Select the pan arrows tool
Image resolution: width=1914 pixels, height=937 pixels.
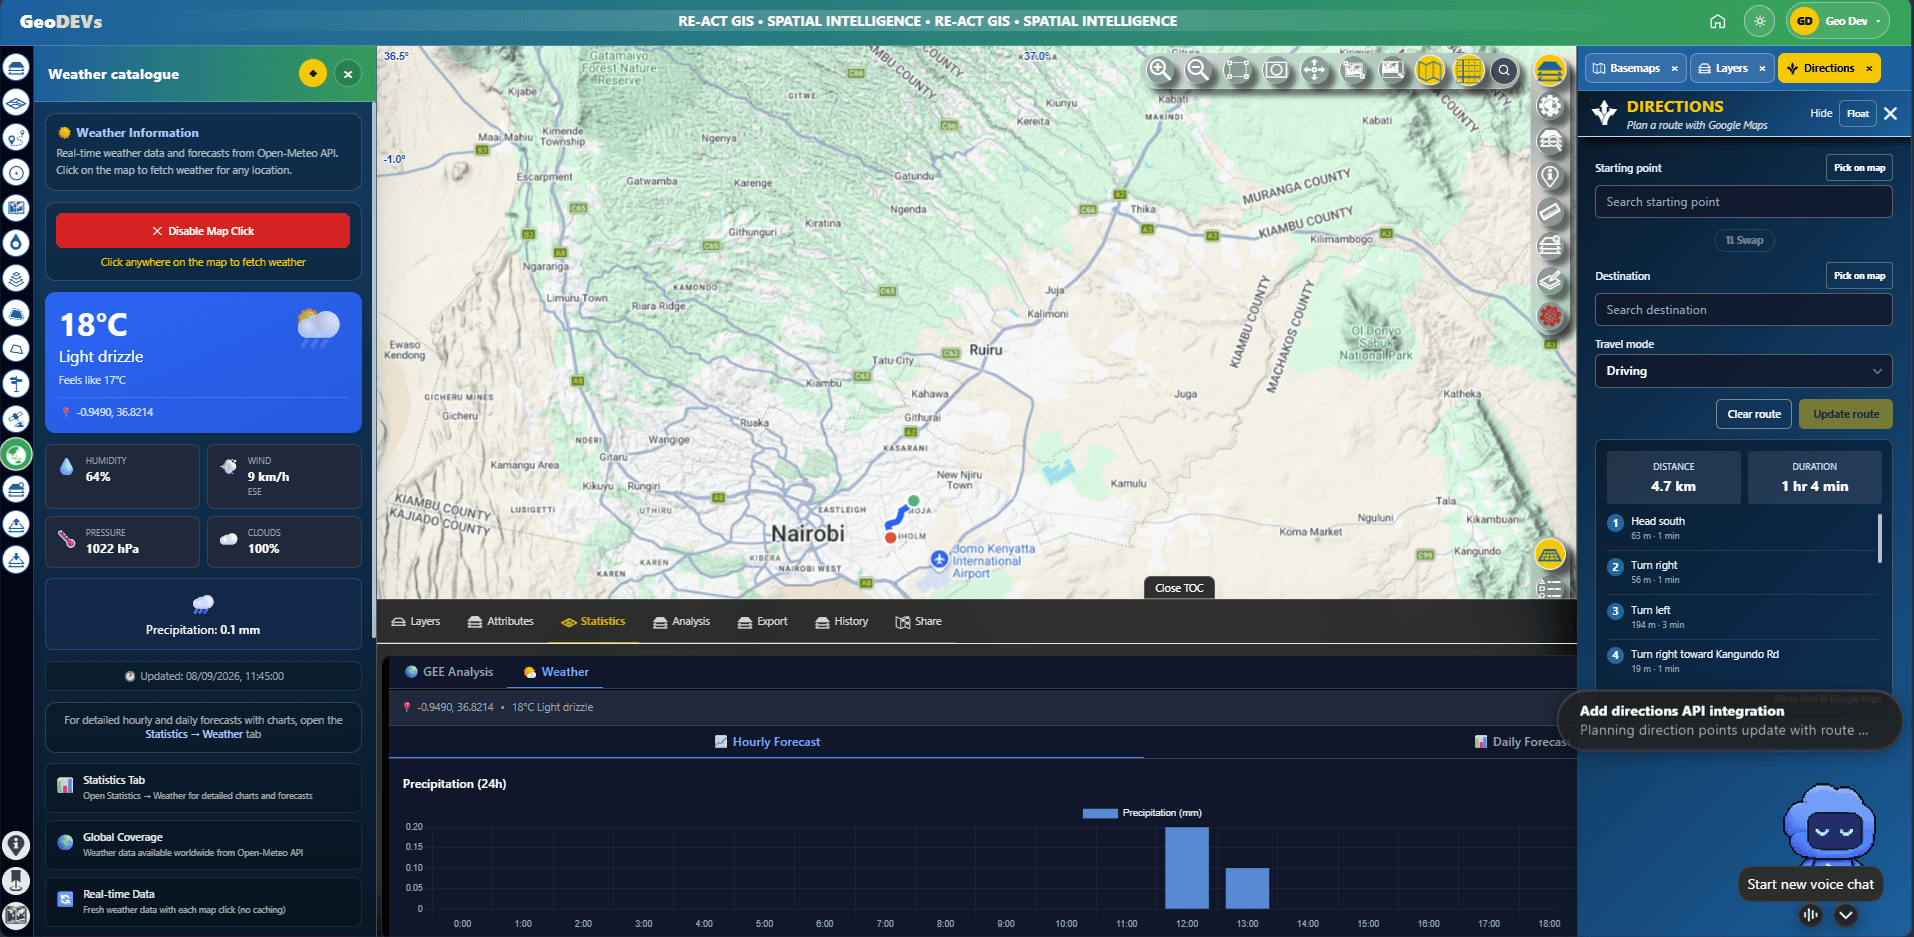click(1314, 70)
